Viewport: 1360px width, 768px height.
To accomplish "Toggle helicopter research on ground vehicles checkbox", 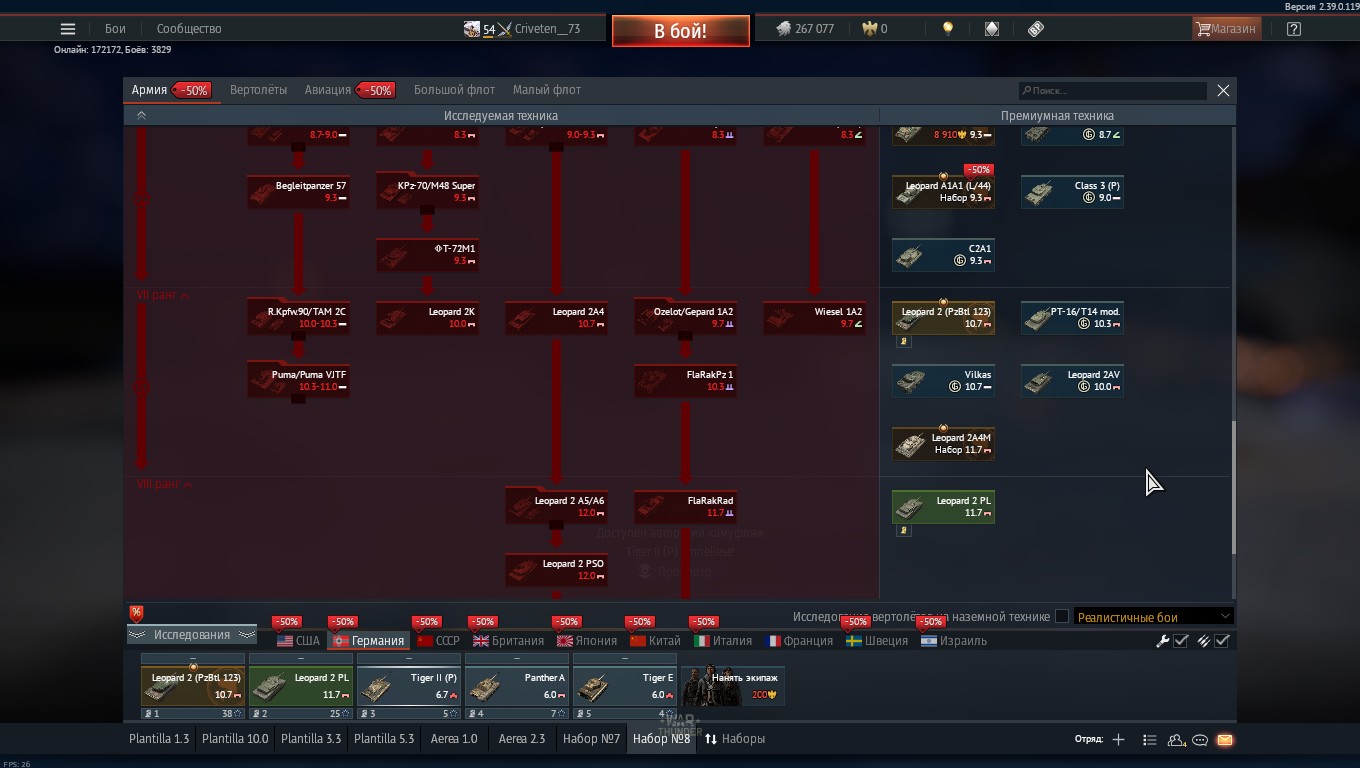I will 1062,617.
